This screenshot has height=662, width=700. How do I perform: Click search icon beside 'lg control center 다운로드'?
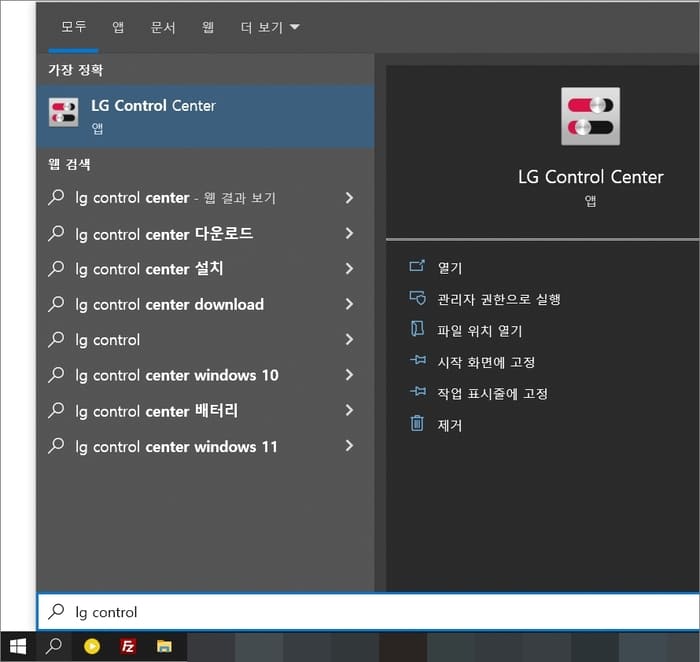click(56, 233)
